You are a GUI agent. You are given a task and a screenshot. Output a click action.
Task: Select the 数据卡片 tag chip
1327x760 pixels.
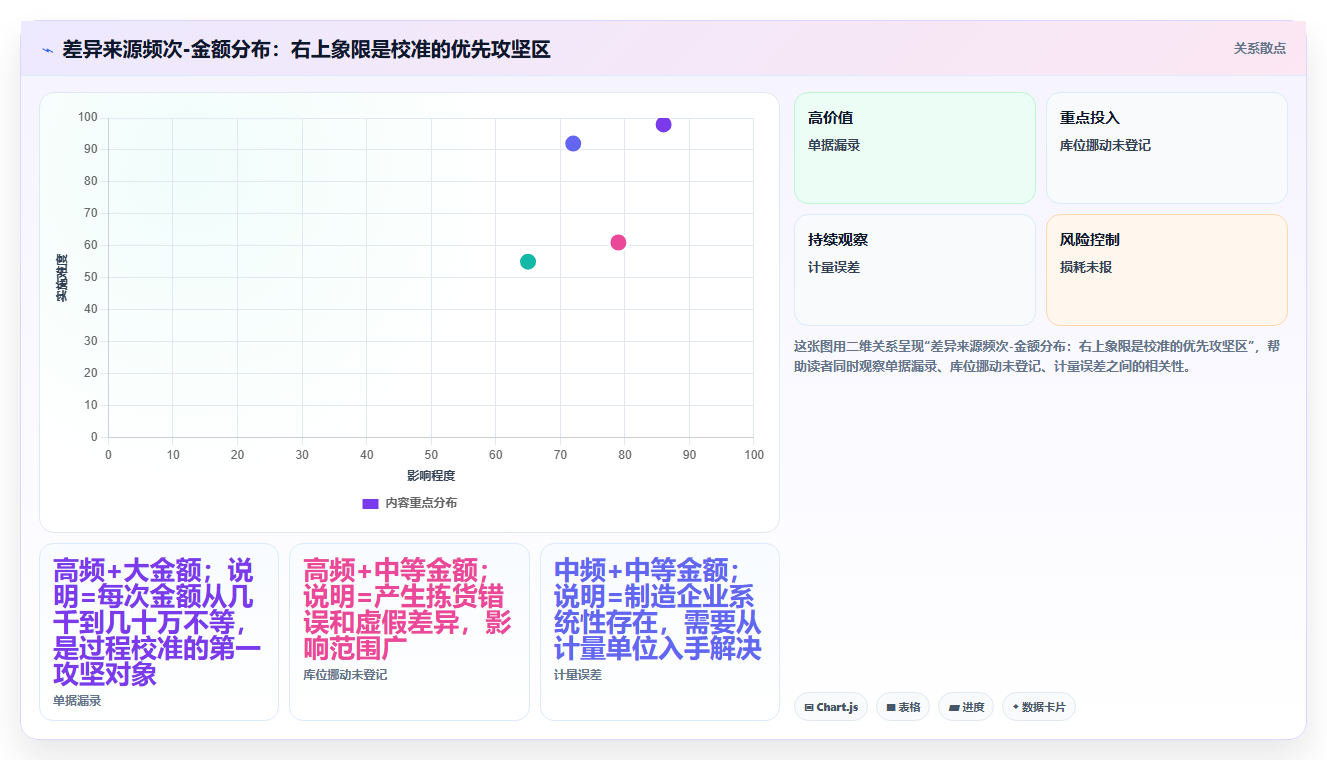pos(1039,707)
